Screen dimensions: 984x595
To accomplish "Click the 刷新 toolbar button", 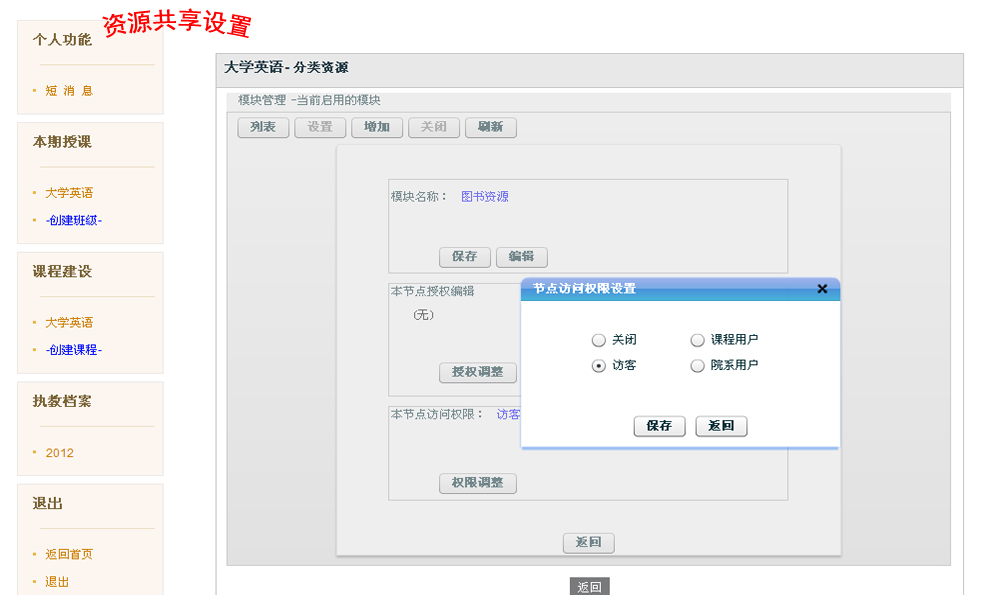I will coord(491,128).
